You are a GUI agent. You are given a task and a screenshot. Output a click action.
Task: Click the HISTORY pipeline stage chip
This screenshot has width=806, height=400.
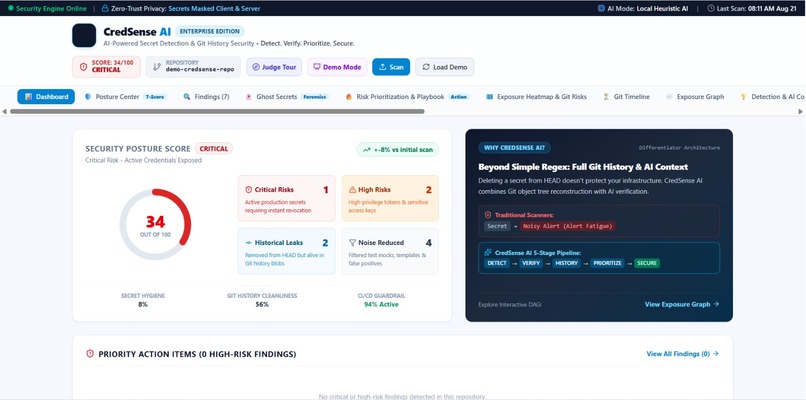(566, 263)
